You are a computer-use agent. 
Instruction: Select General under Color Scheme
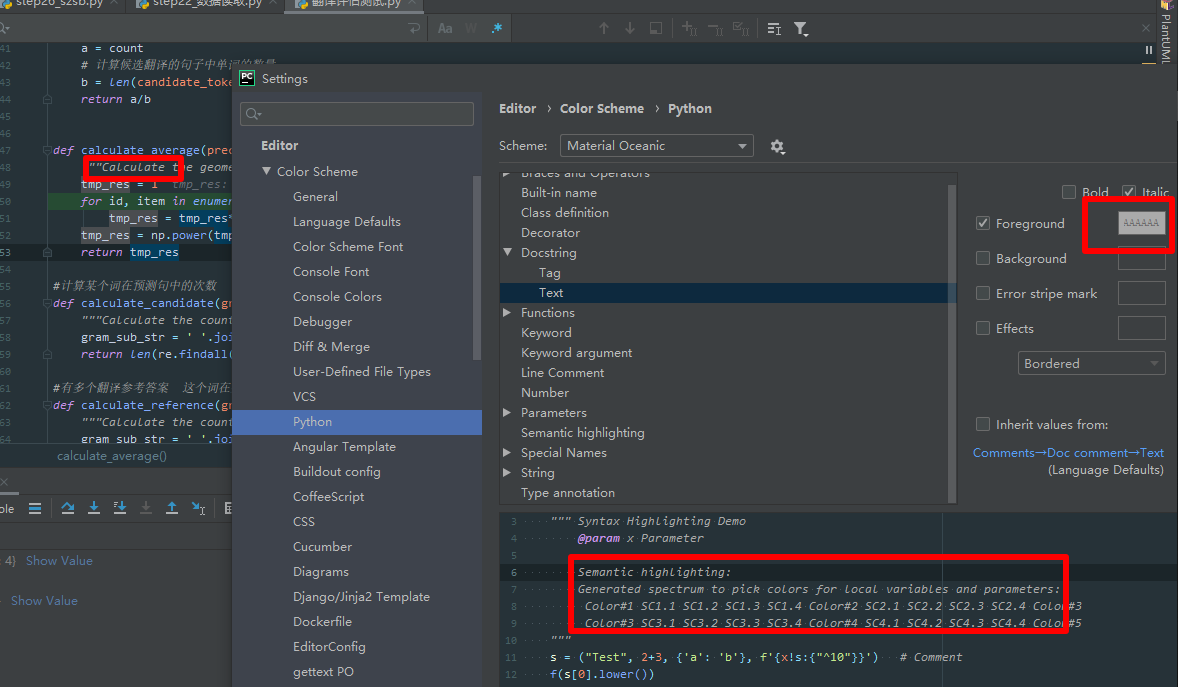[x=316, y=197]
